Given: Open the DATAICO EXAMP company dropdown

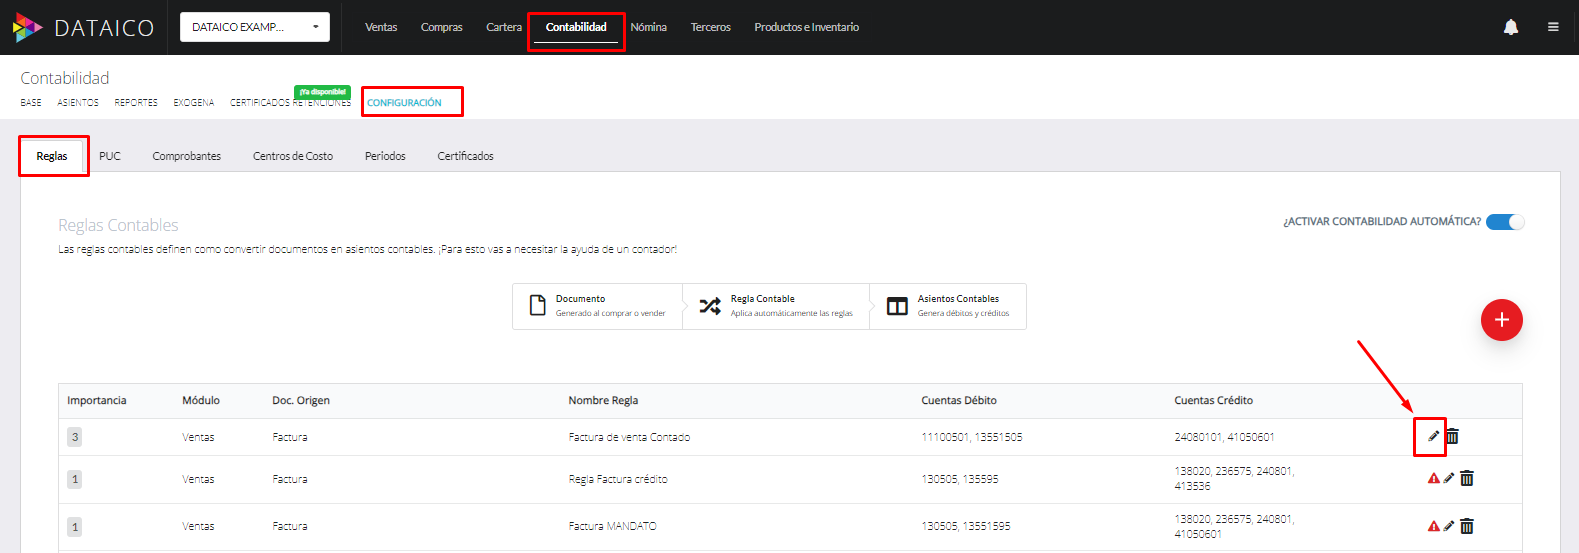Looking at the screenshot, I should [x=255, y=27].
